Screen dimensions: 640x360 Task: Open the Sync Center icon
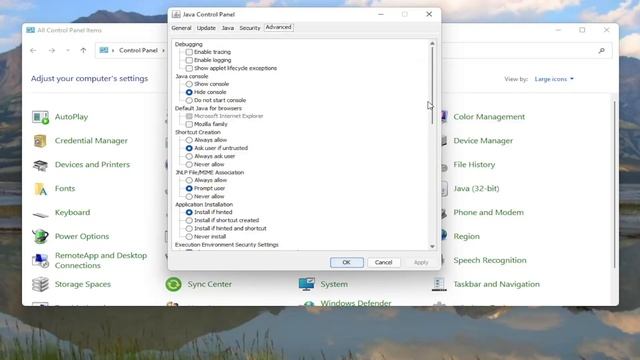pyautogui.click(x=173, y=284)
